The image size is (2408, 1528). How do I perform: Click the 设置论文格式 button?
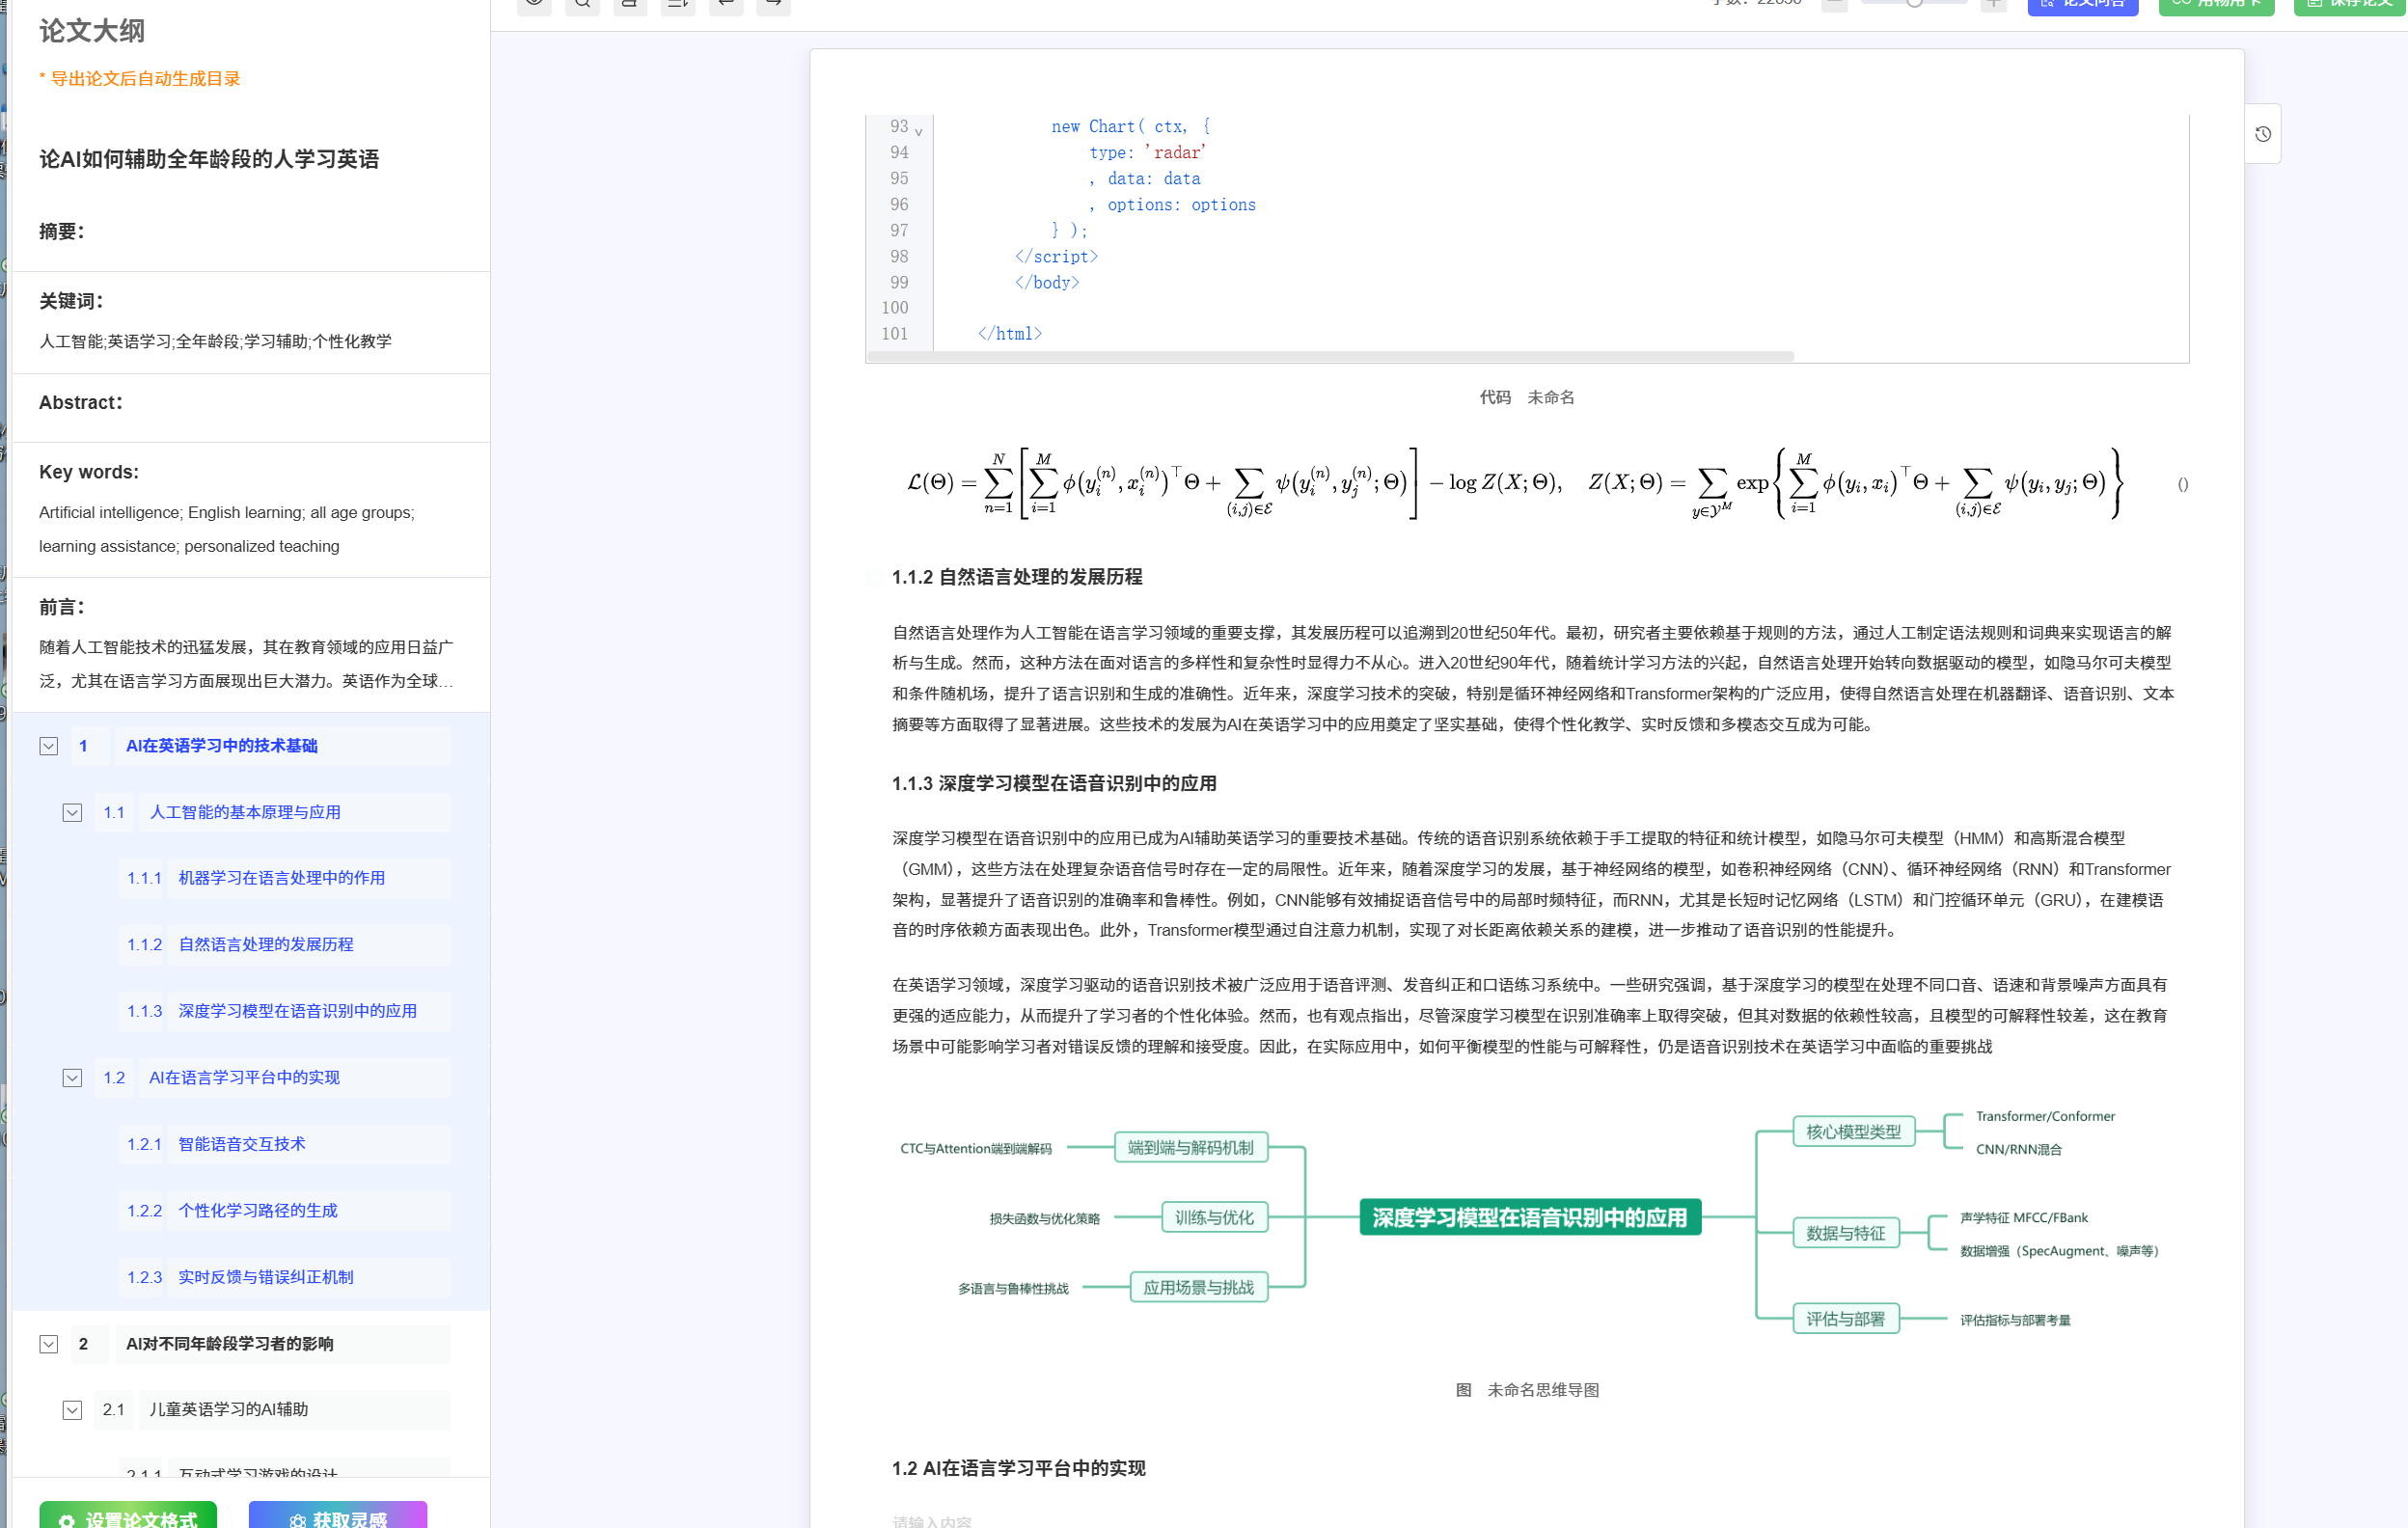point(128,1516)
